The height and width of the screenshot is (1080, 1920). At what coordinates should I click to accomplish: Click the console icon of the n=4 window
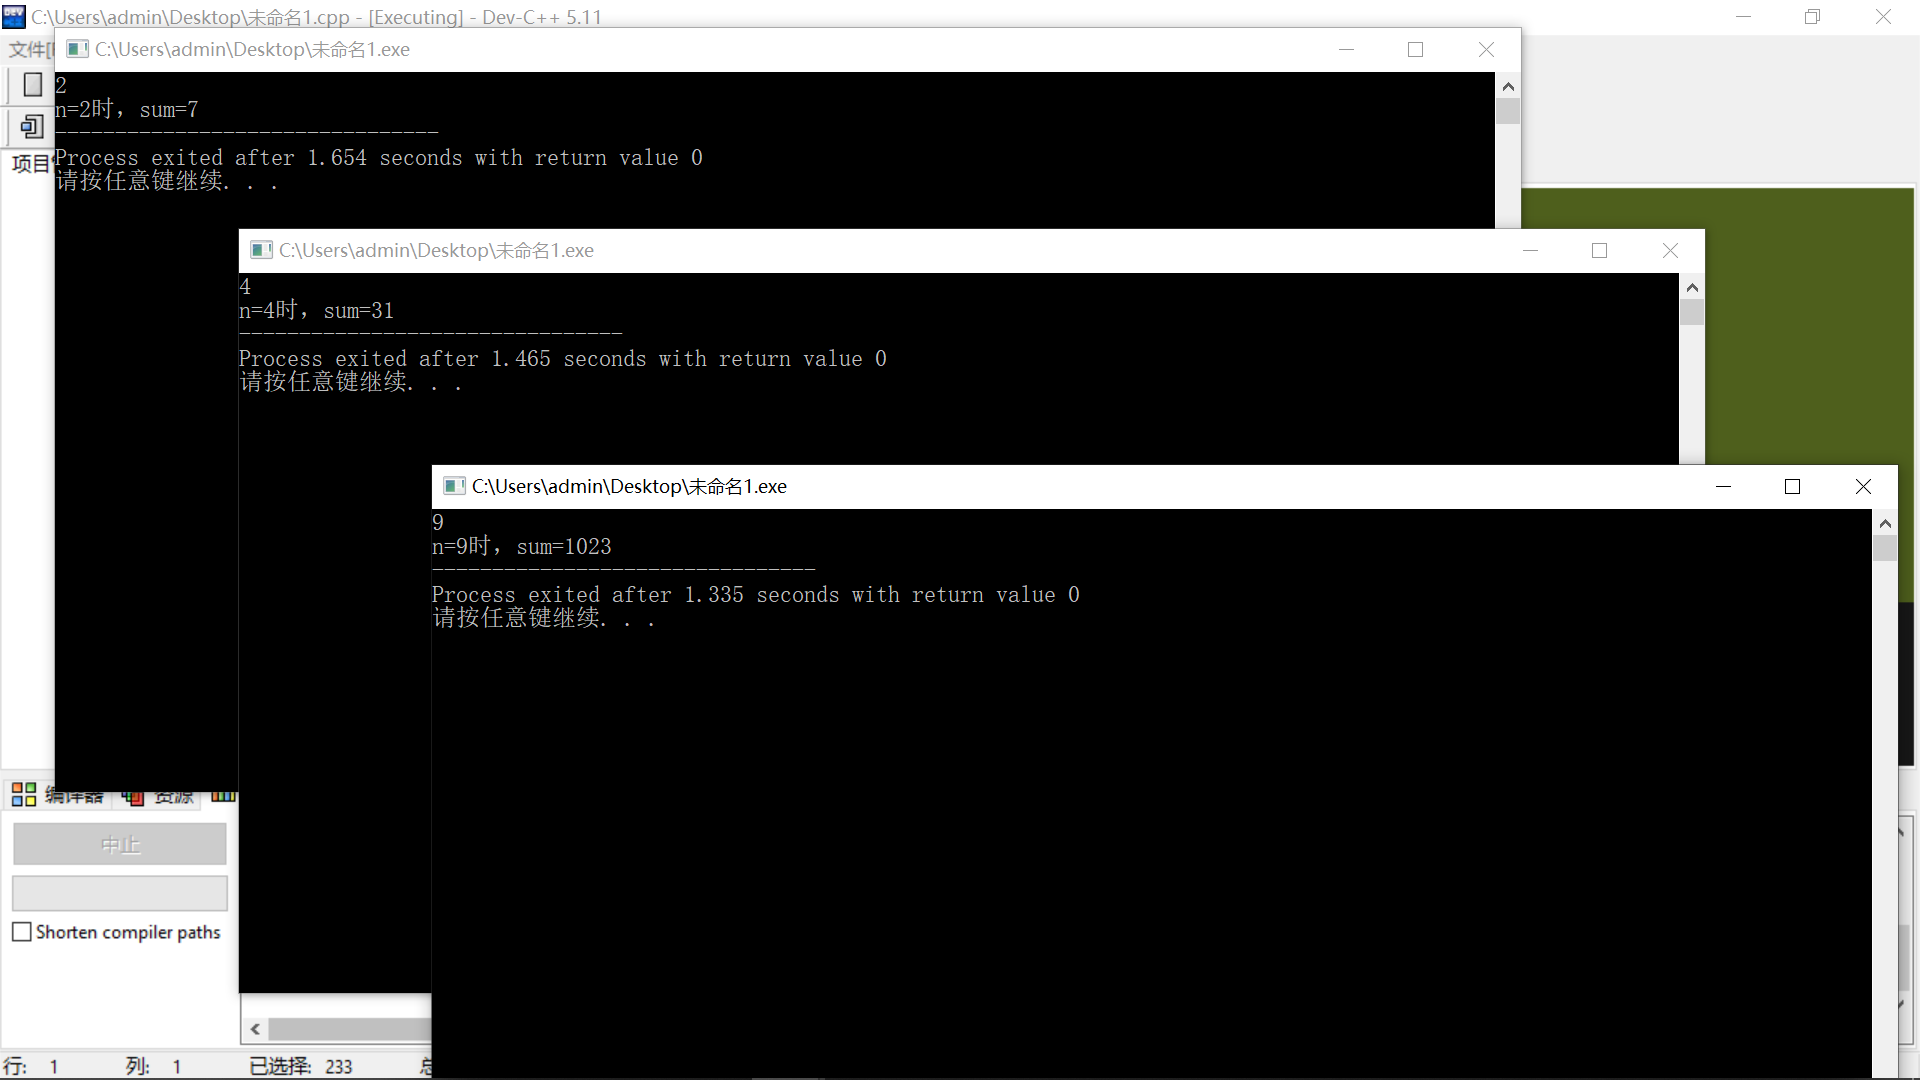tap(261, 250)
